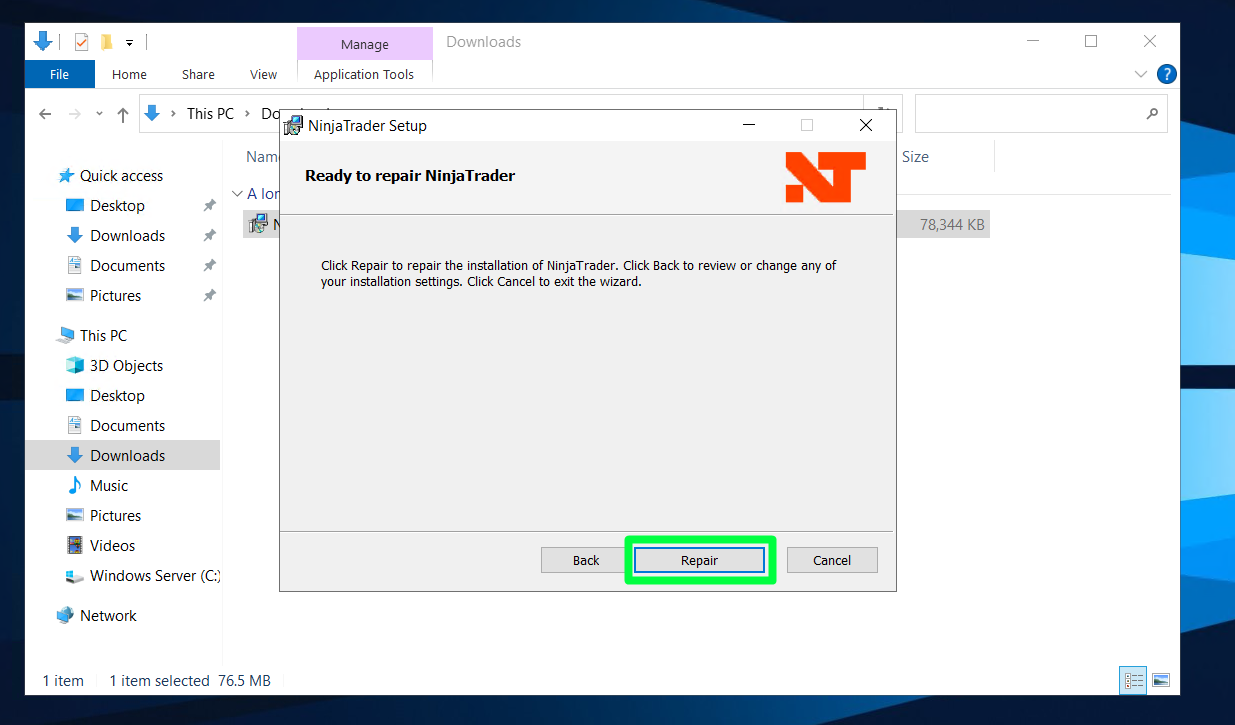Screen dimensions: 1235x725
Task: Switch to details view button
Action: click(x=1133, y=680)
